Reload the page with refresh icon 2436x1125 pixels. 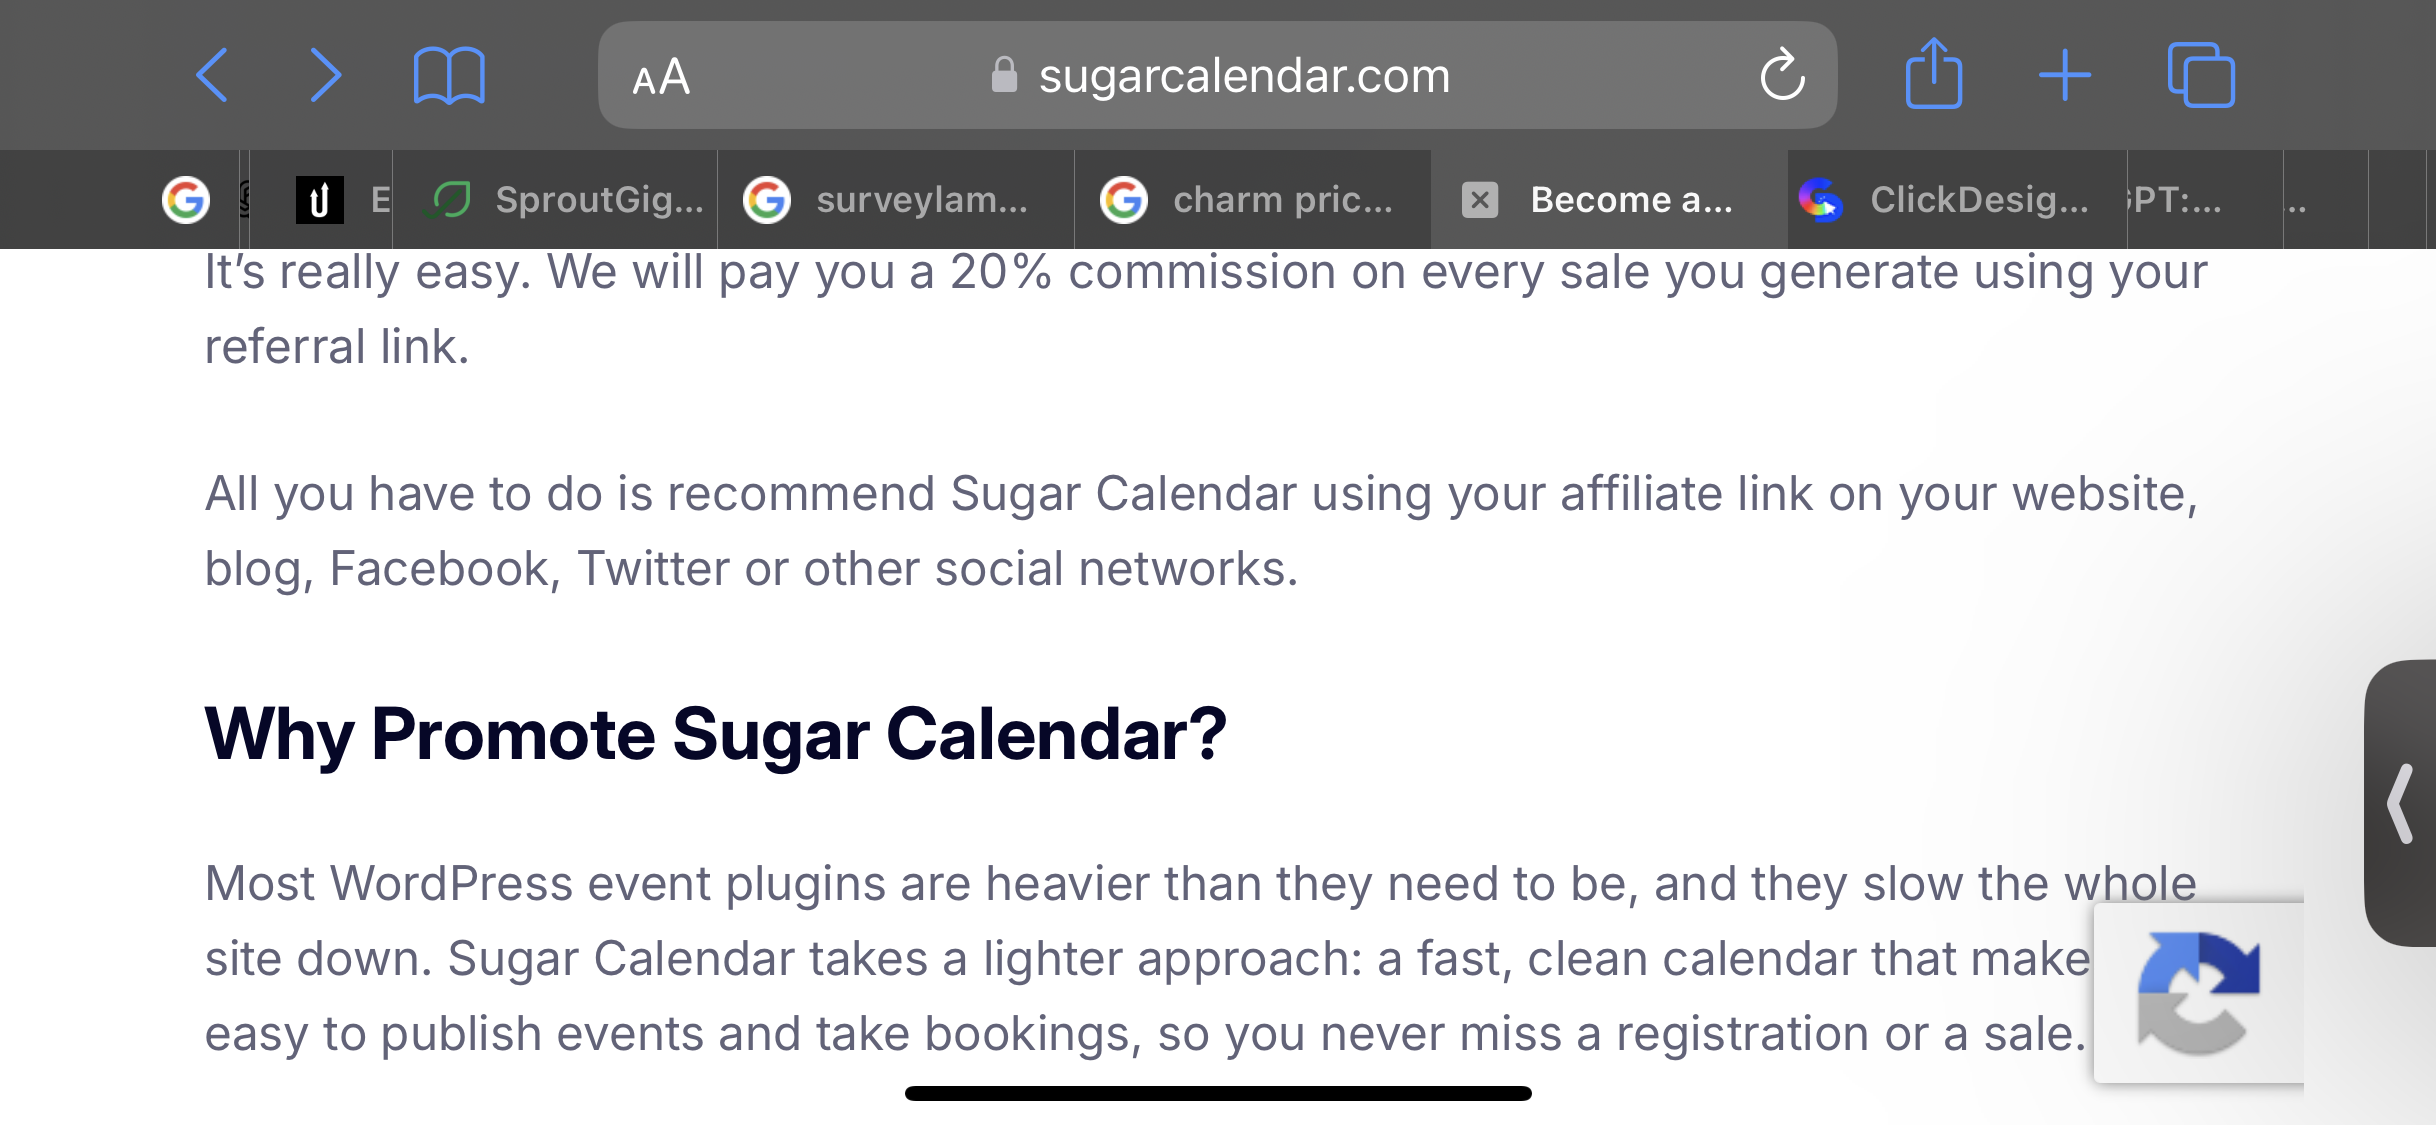[1782, 75]
